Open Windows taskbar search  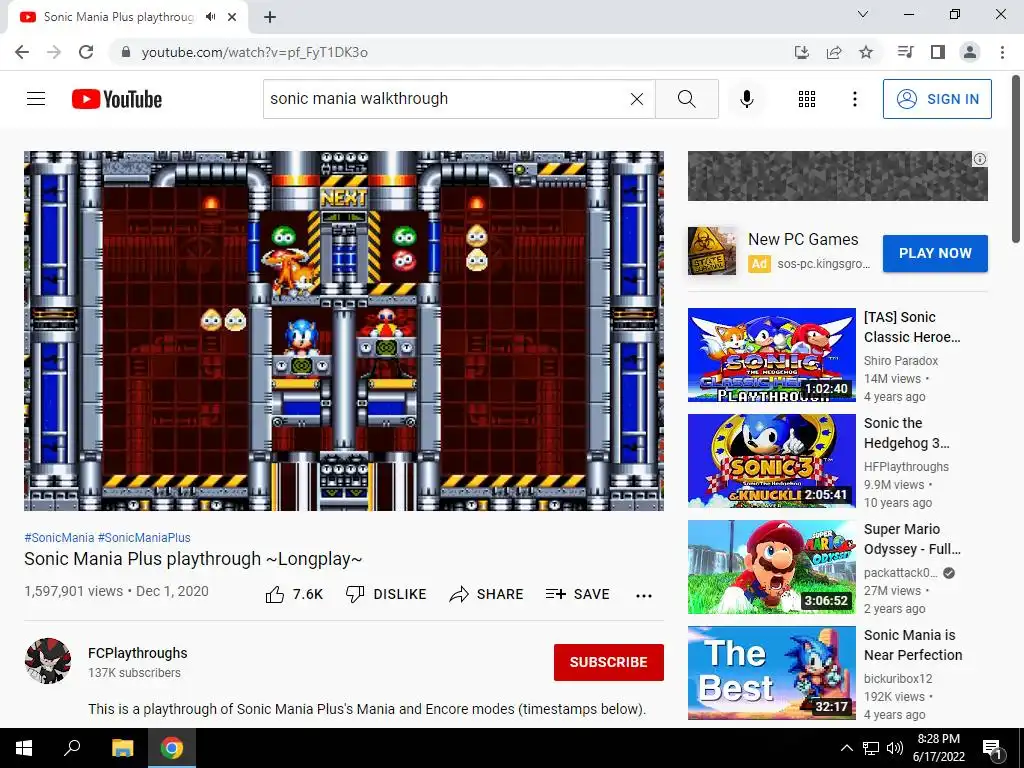tap(72, 748)
